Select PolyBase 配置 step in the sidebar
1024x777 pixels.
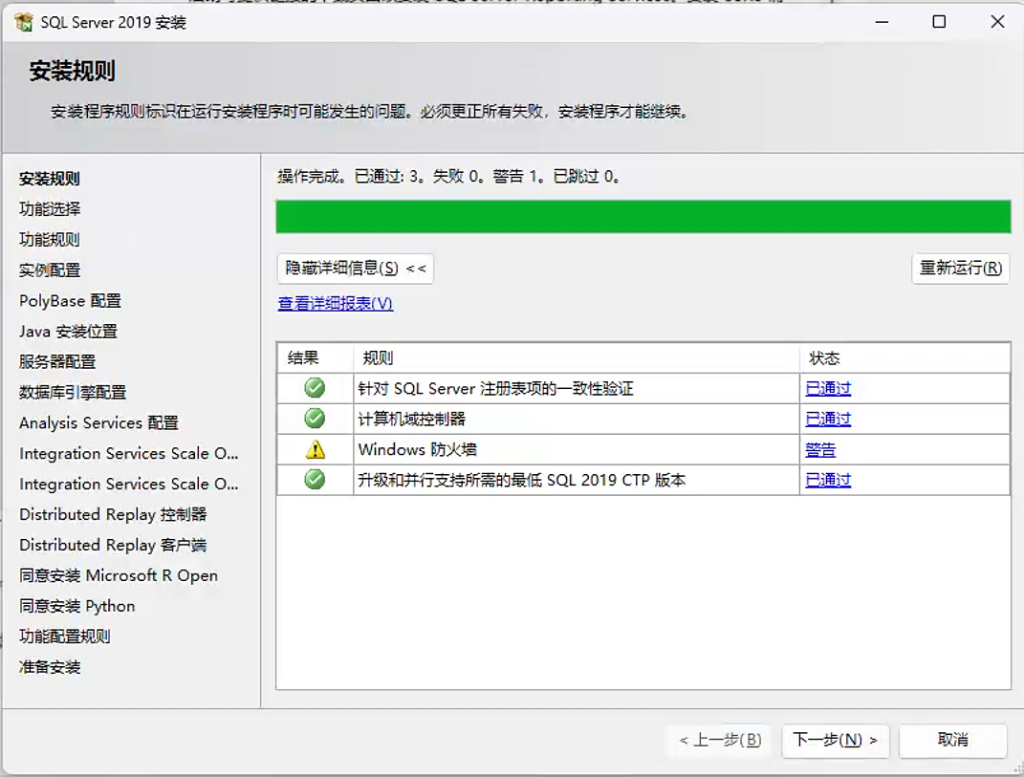(70, 301)
